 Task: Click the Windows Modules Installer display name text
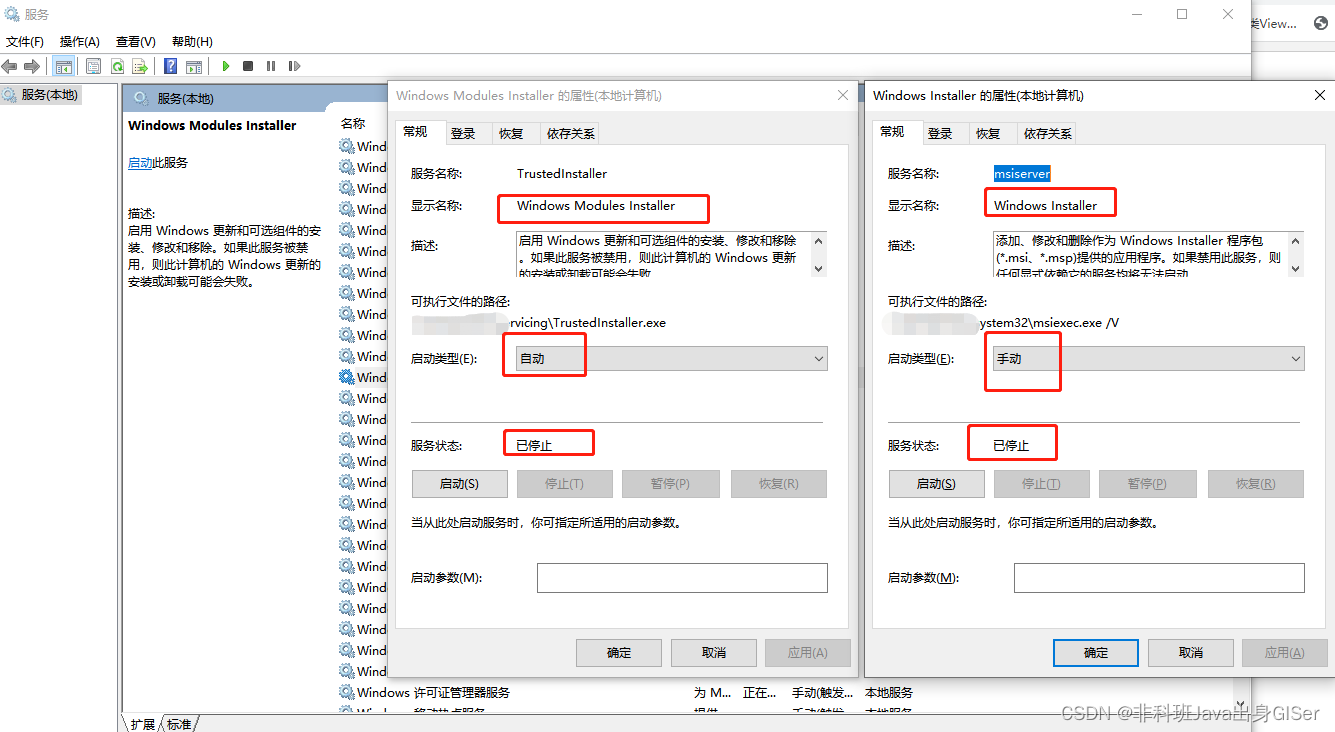[x=596, y=205]
